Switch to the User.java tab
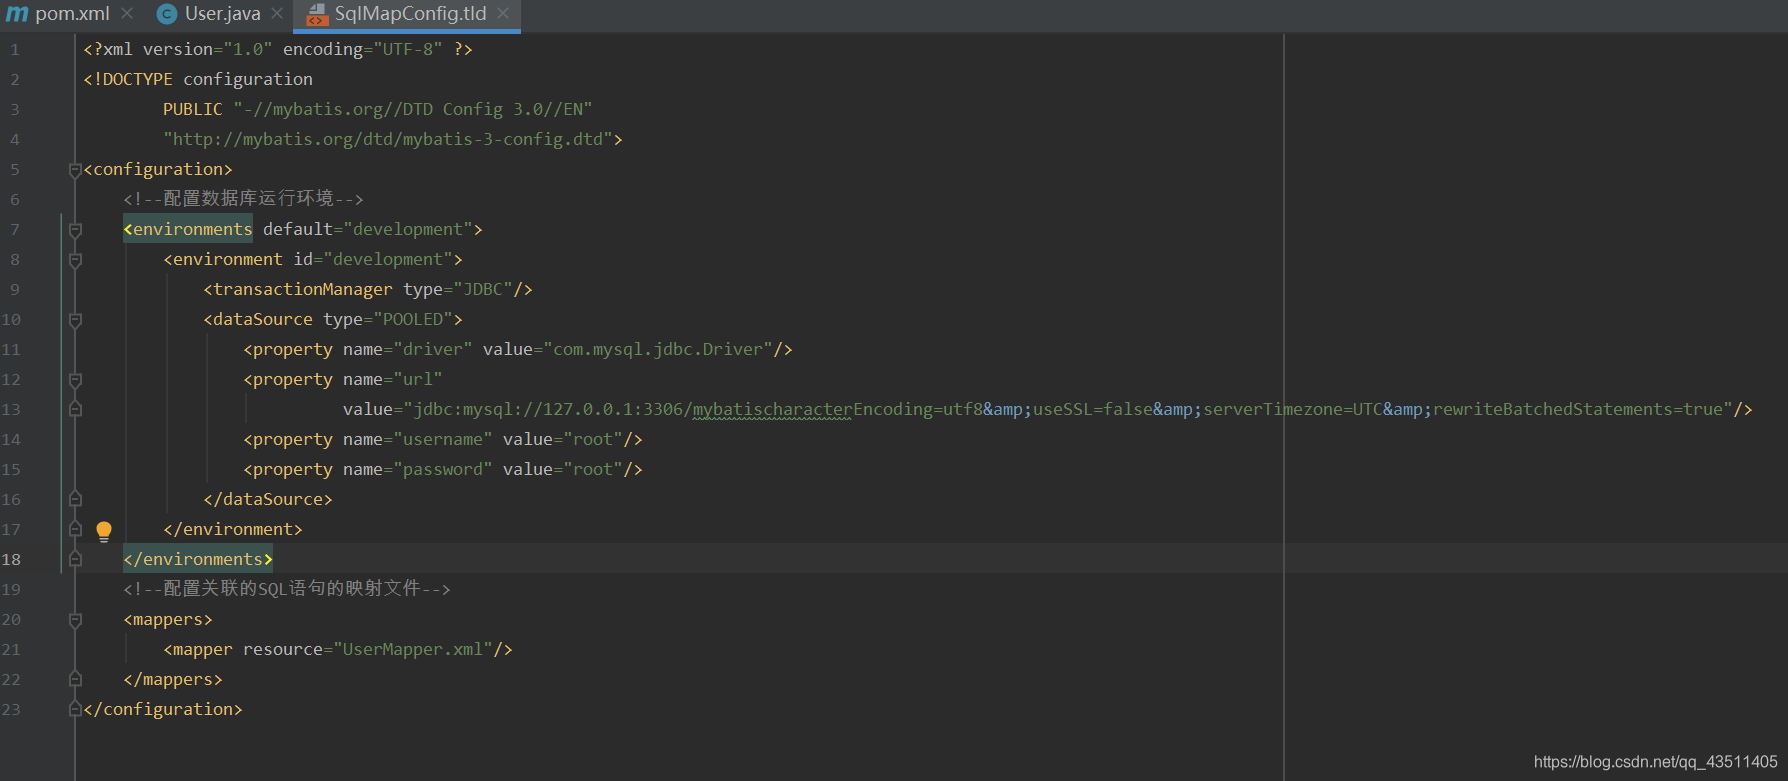Viewport: 1788px width, 781px height. (222, 14)
